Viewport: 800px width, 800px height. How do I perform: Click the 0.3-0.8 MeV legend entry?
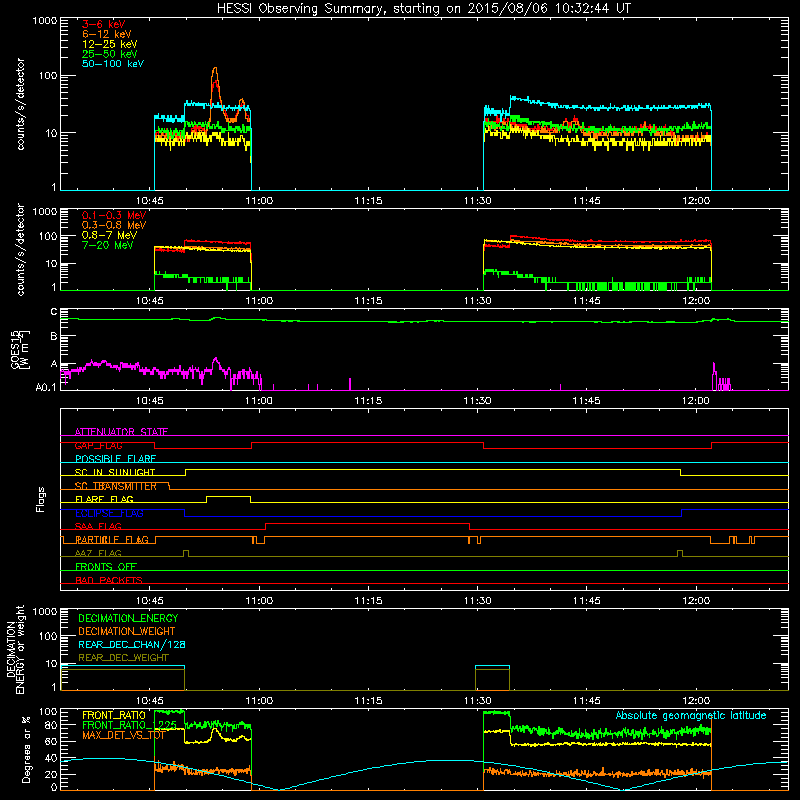(114, 225)
